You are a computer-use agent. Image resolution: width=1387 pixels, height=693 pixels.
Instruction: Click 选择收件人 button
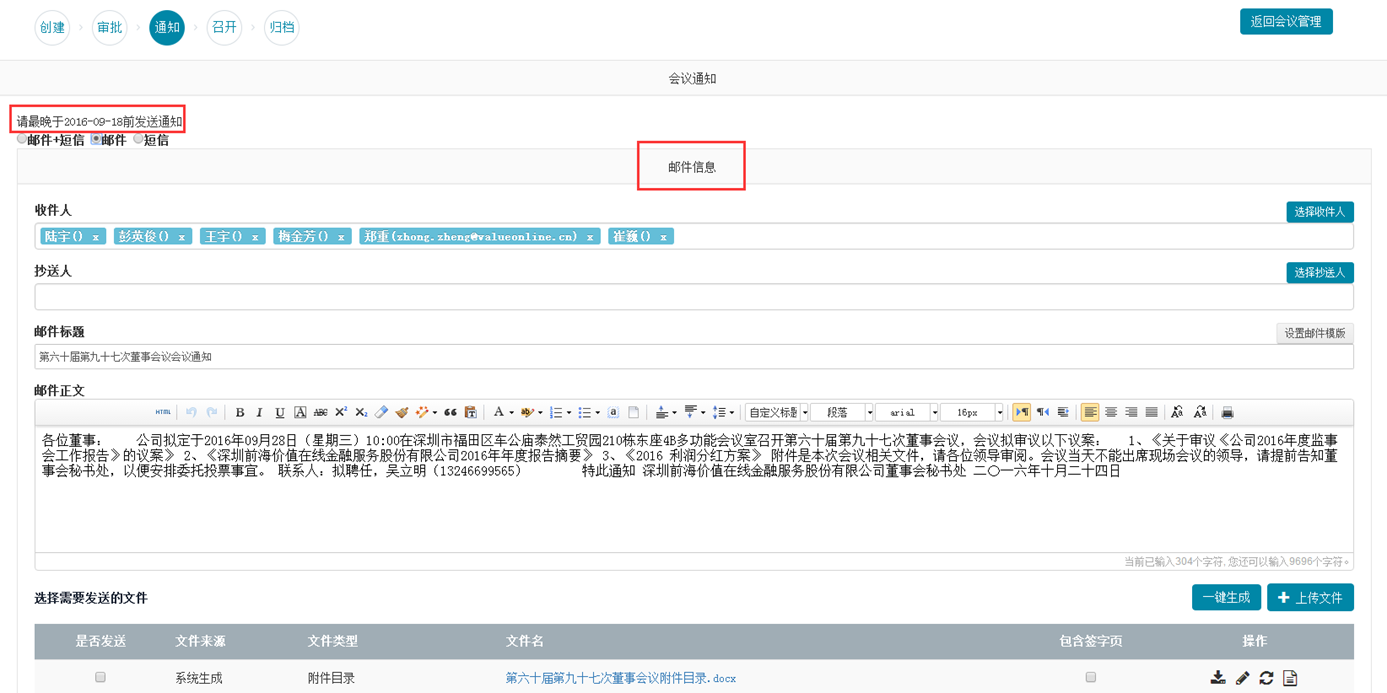pos(1320,212)
